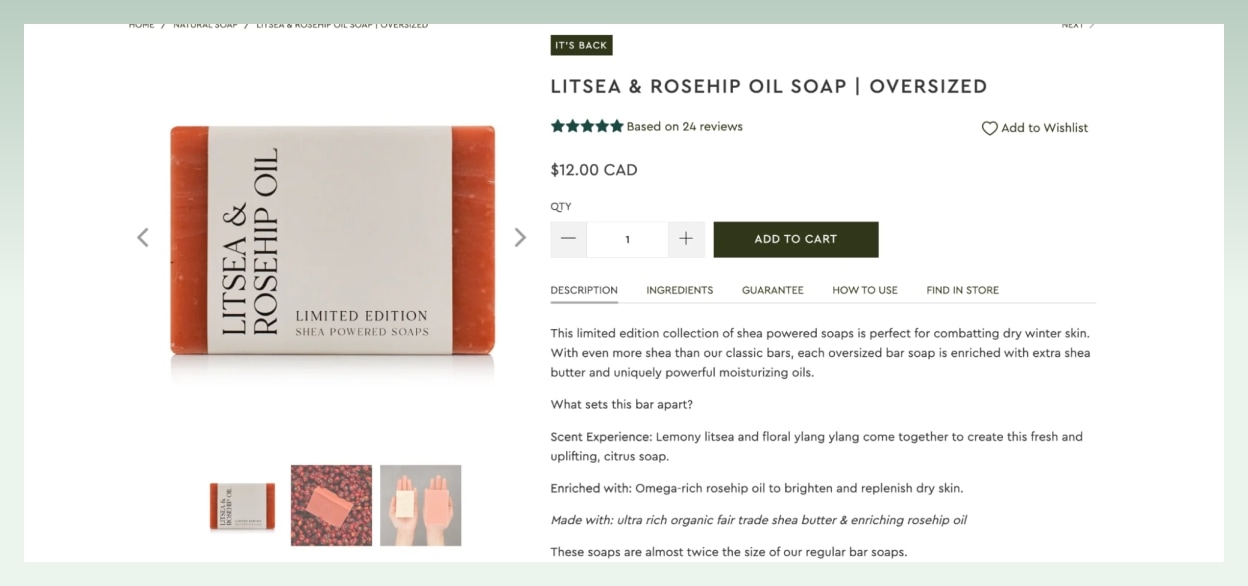Click the minus icon to decrease quantity
This screenshot has width=1248, height=586.
(x=568, y=239)
